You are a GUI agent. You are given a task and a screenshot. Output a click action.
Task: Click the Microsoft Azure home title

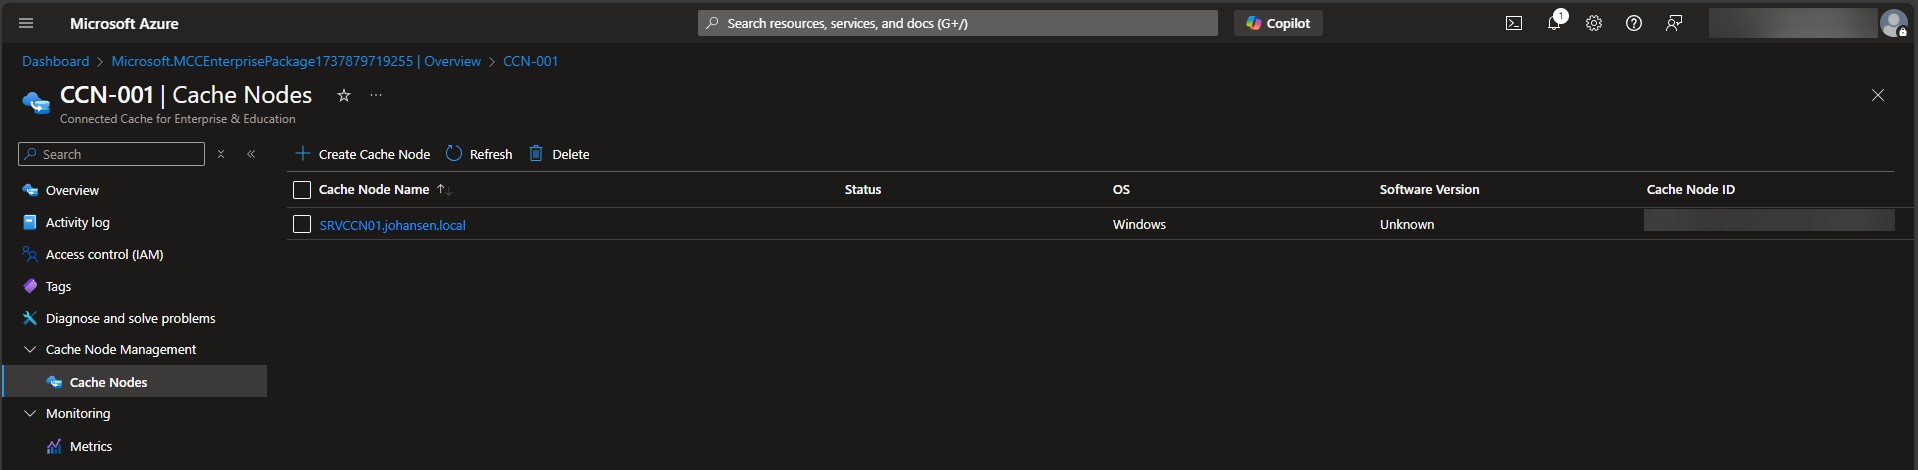click(x=124, y=23)
